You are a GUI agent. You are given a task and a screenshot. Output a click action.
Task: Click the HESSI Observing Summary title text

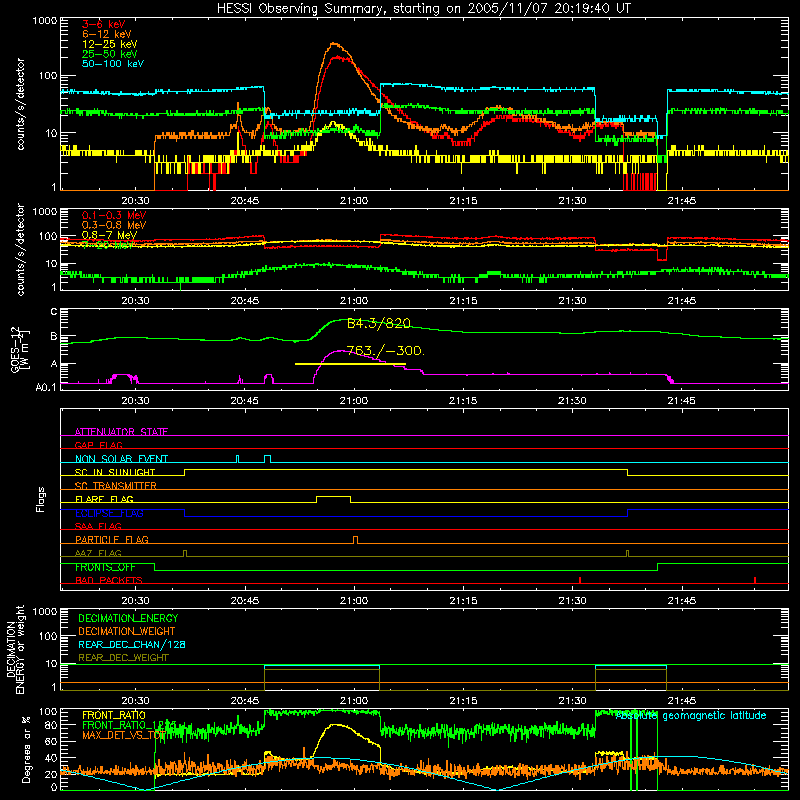(423, 9)
